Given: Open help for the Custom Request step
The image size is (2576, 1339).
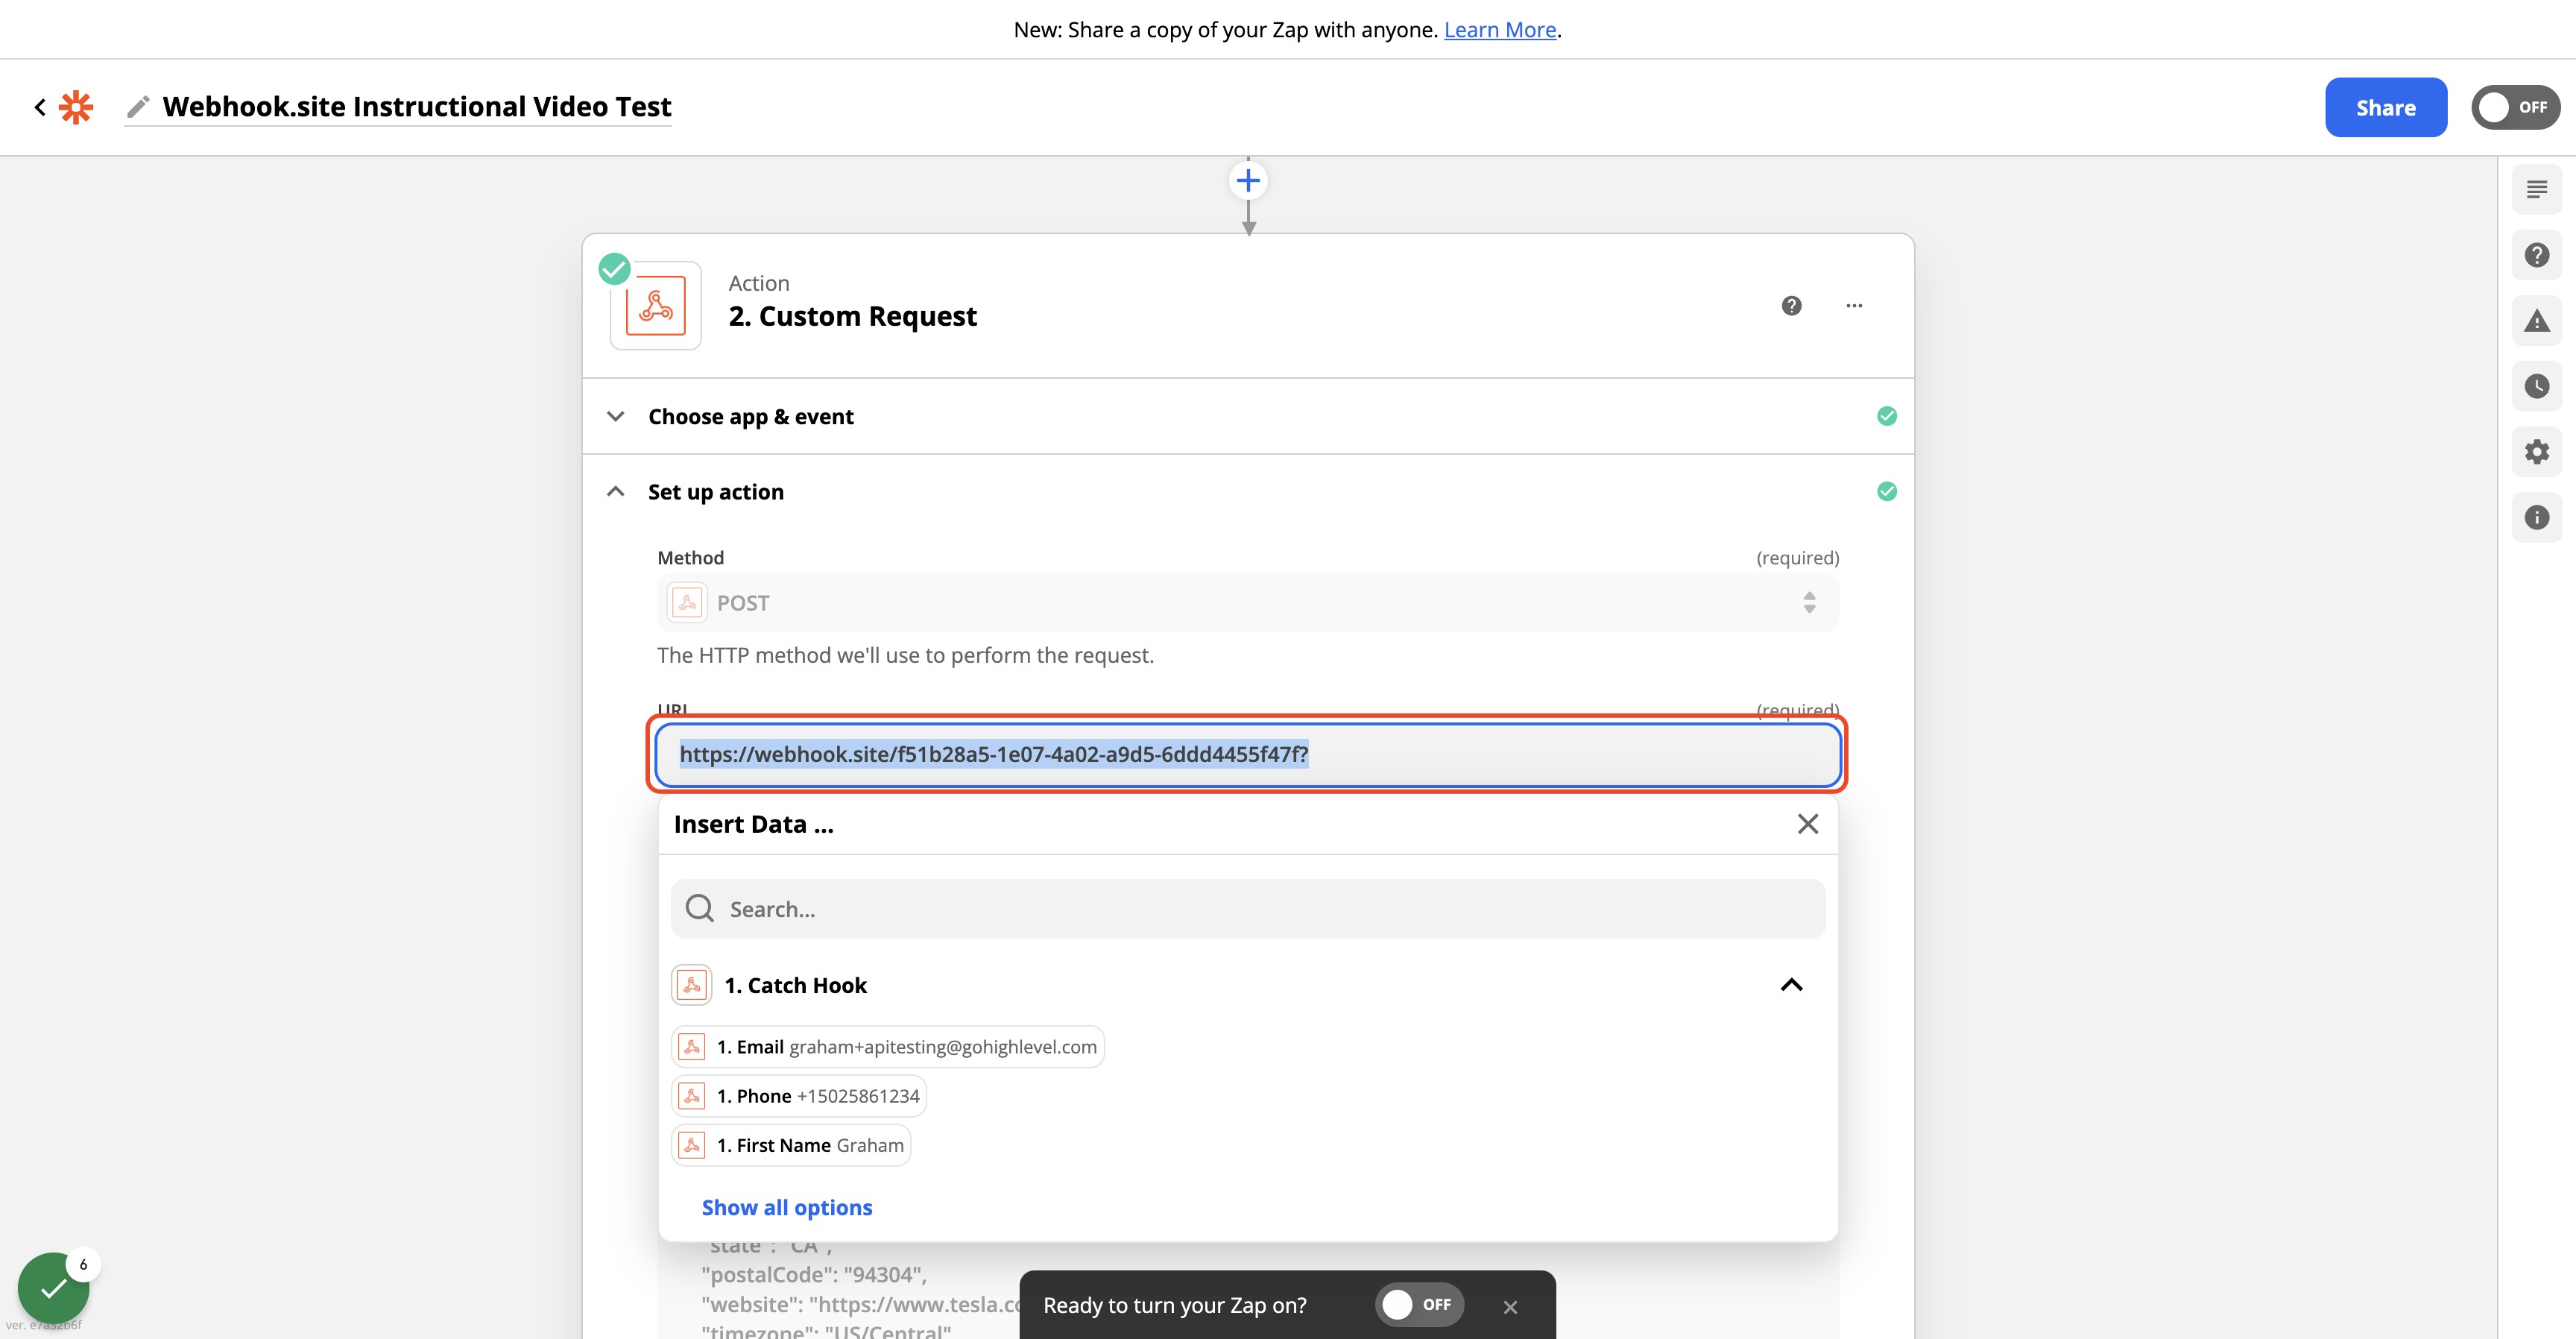Looking at the screenshot, I should click(x=1792, y=306).
